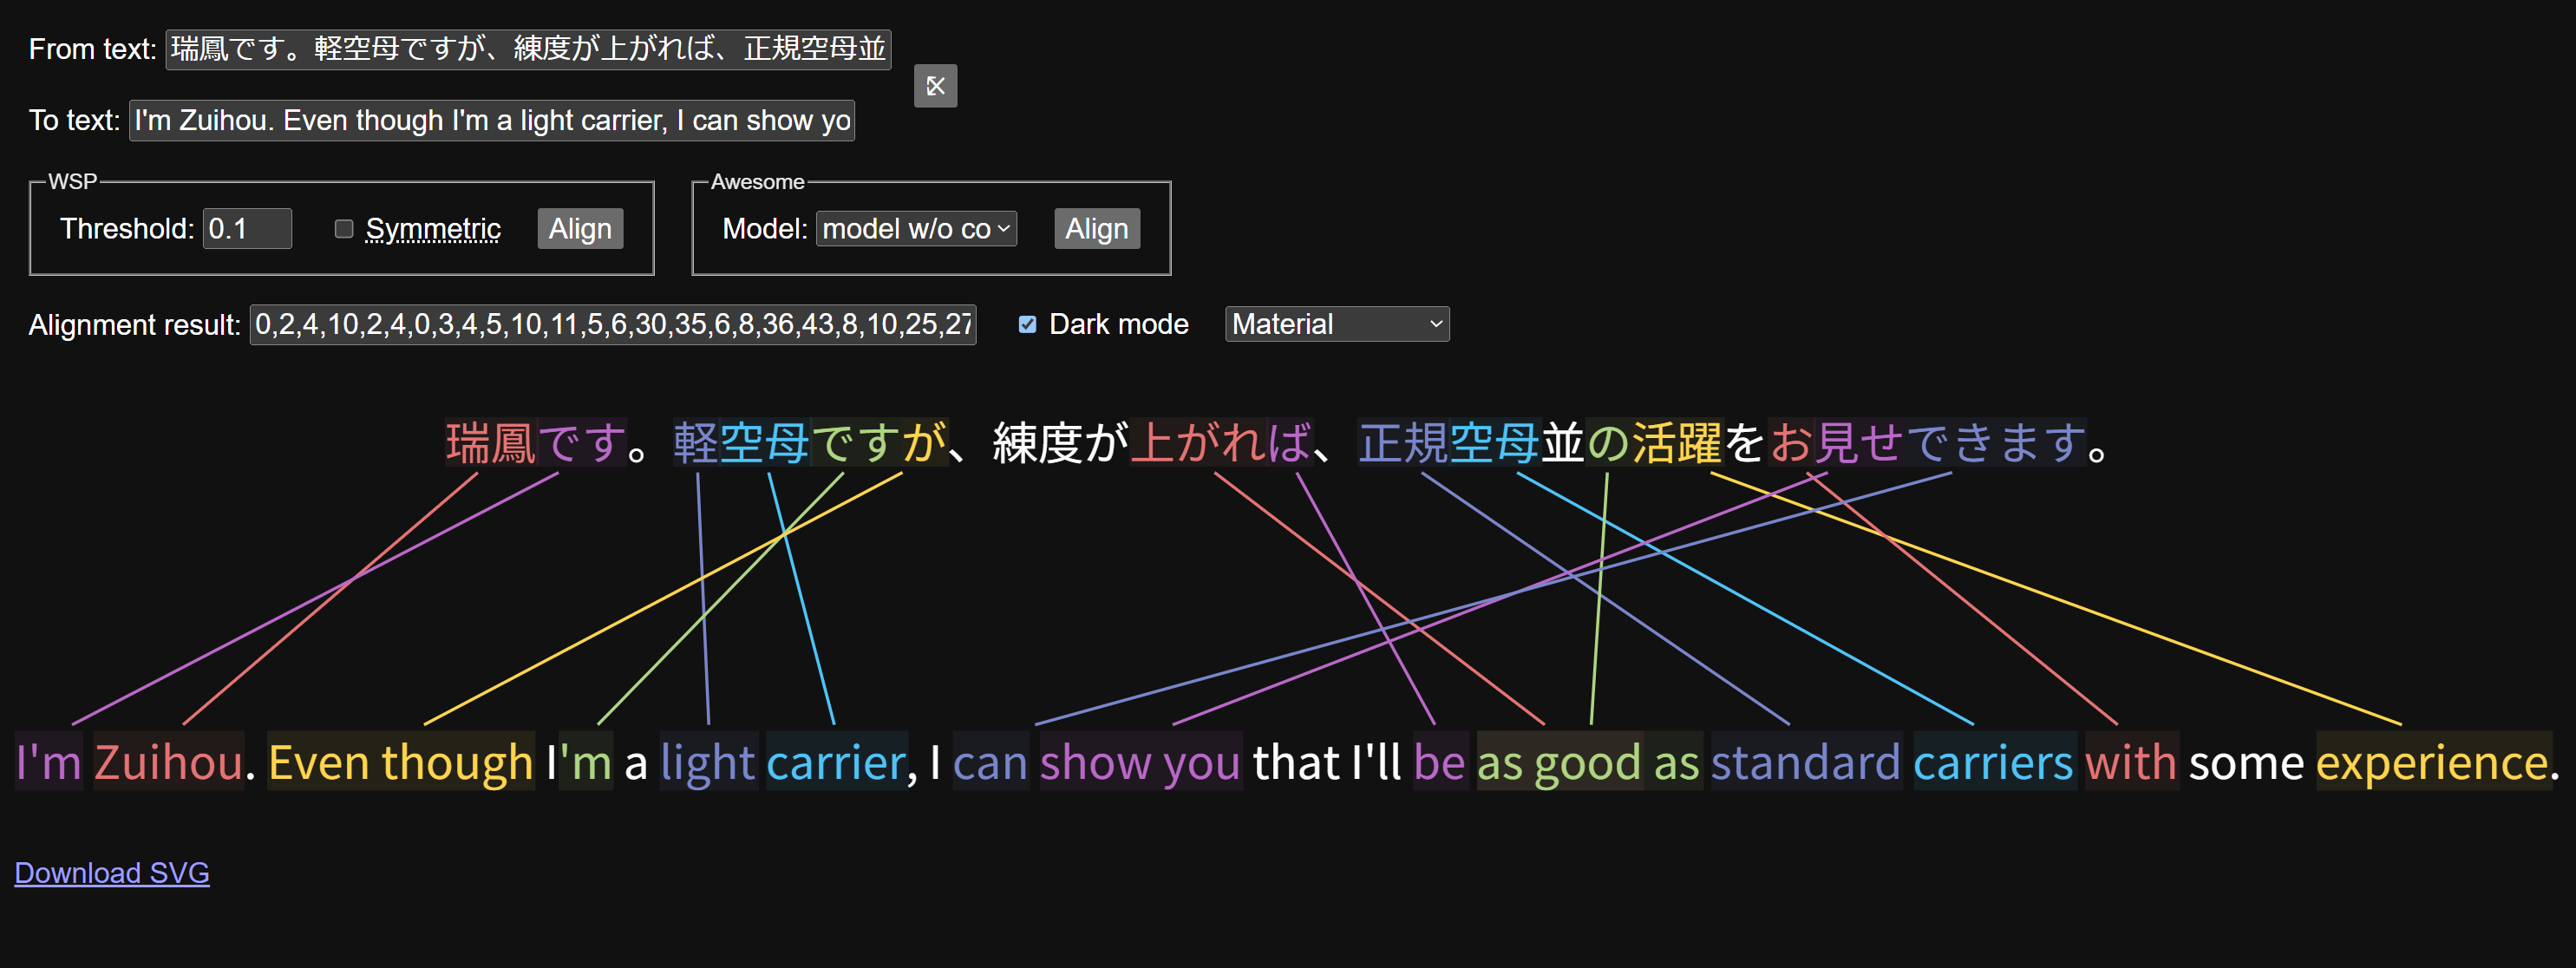Turn off Dark mode checkbox
Viewport: 2576px width, 968px height.
[x=1027, y=324]
